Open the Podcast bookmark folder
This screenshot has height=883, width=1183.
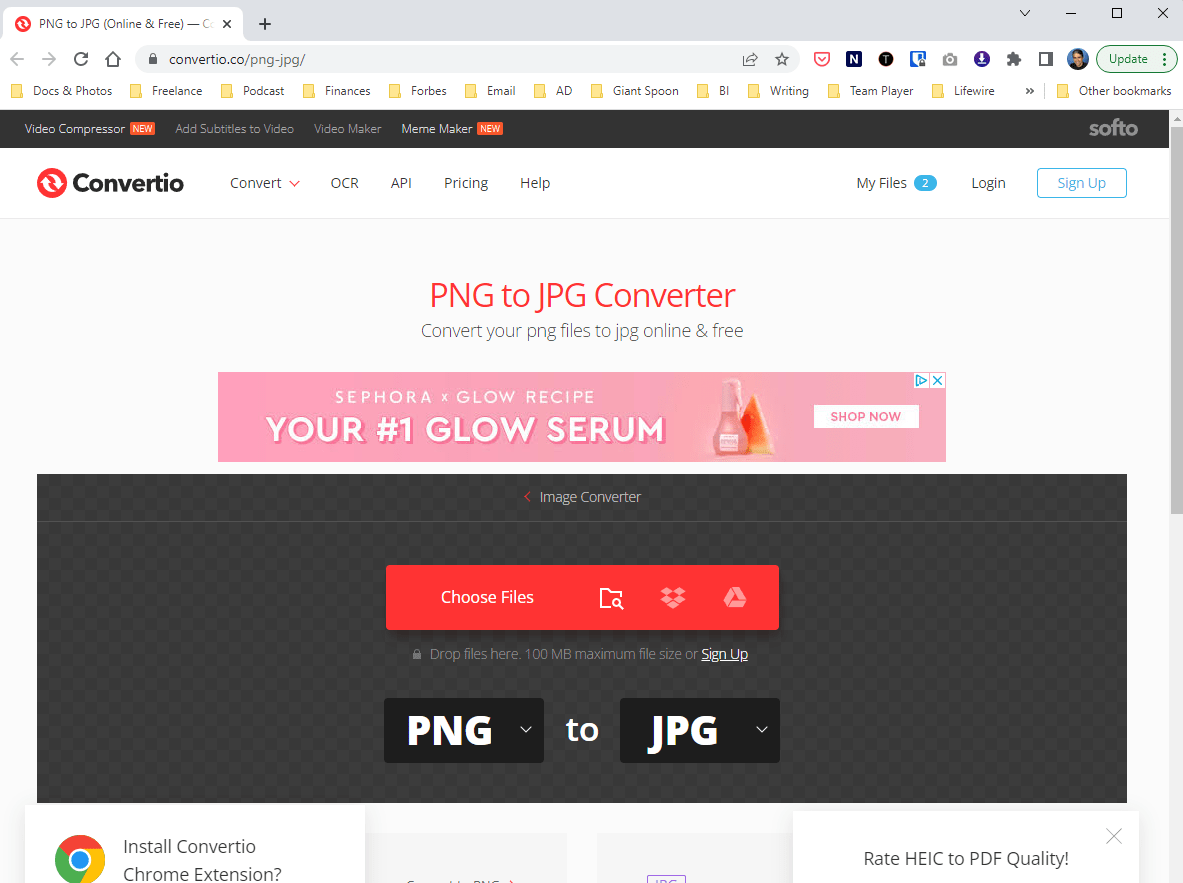point(253,91)
